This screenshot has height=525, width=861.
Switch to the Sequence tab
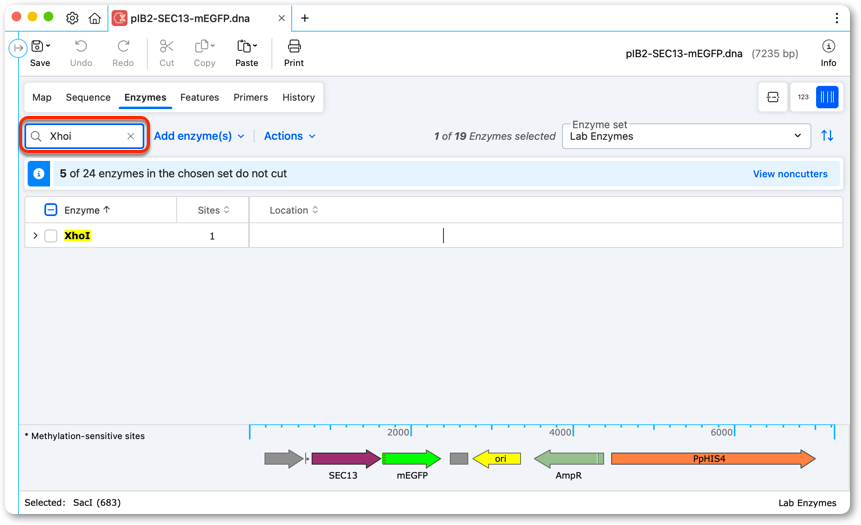88,97
